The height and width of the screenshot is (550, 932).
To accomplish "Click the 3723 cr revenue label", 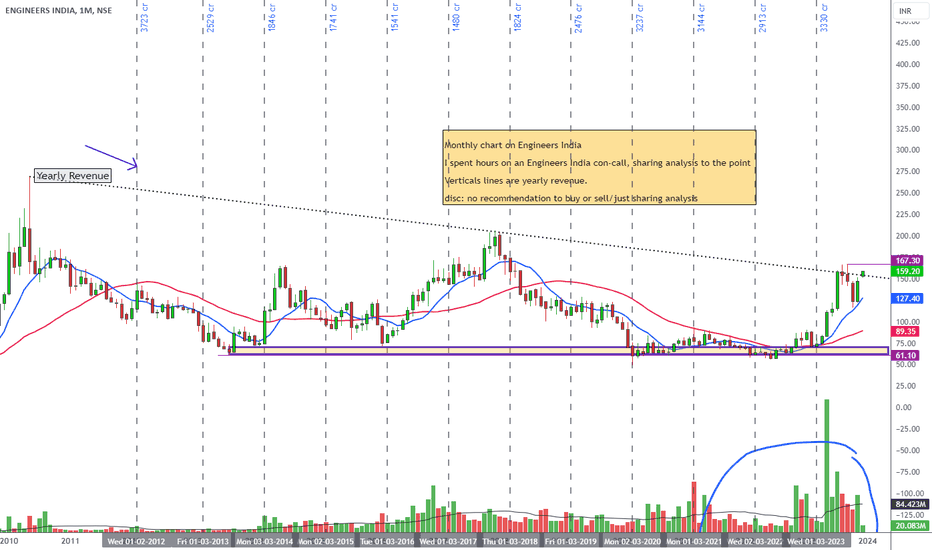I will pyautogui.click(x=144, y=17).
